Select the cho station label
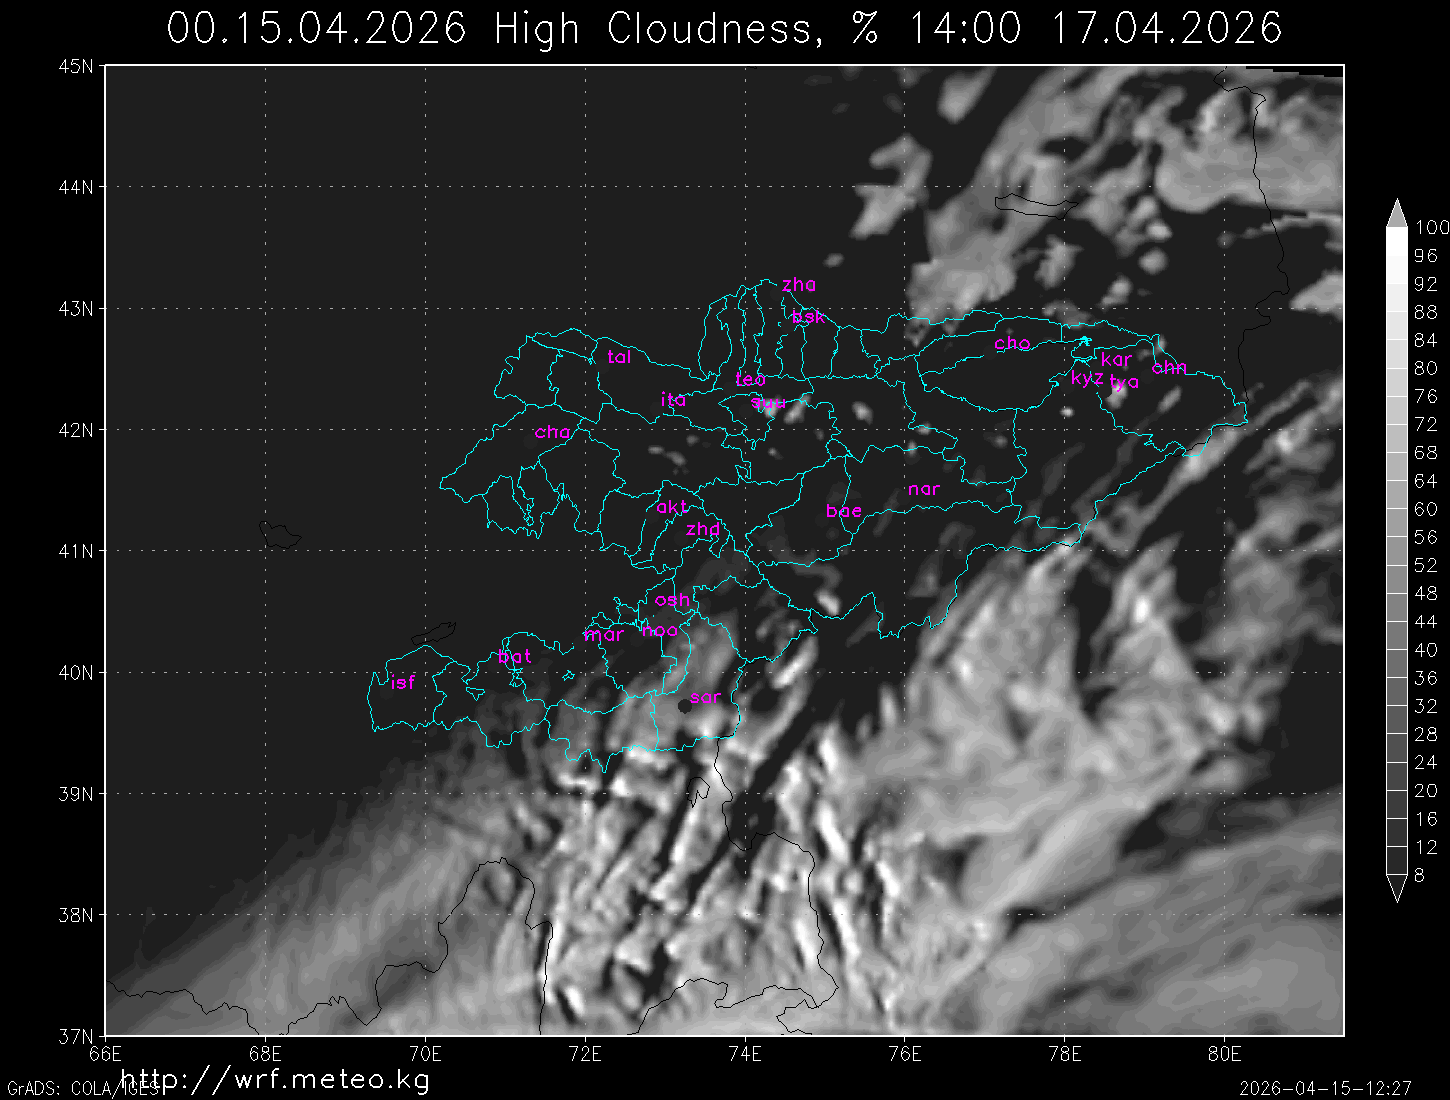Screen dimensions: 1450x1100 1012,343
